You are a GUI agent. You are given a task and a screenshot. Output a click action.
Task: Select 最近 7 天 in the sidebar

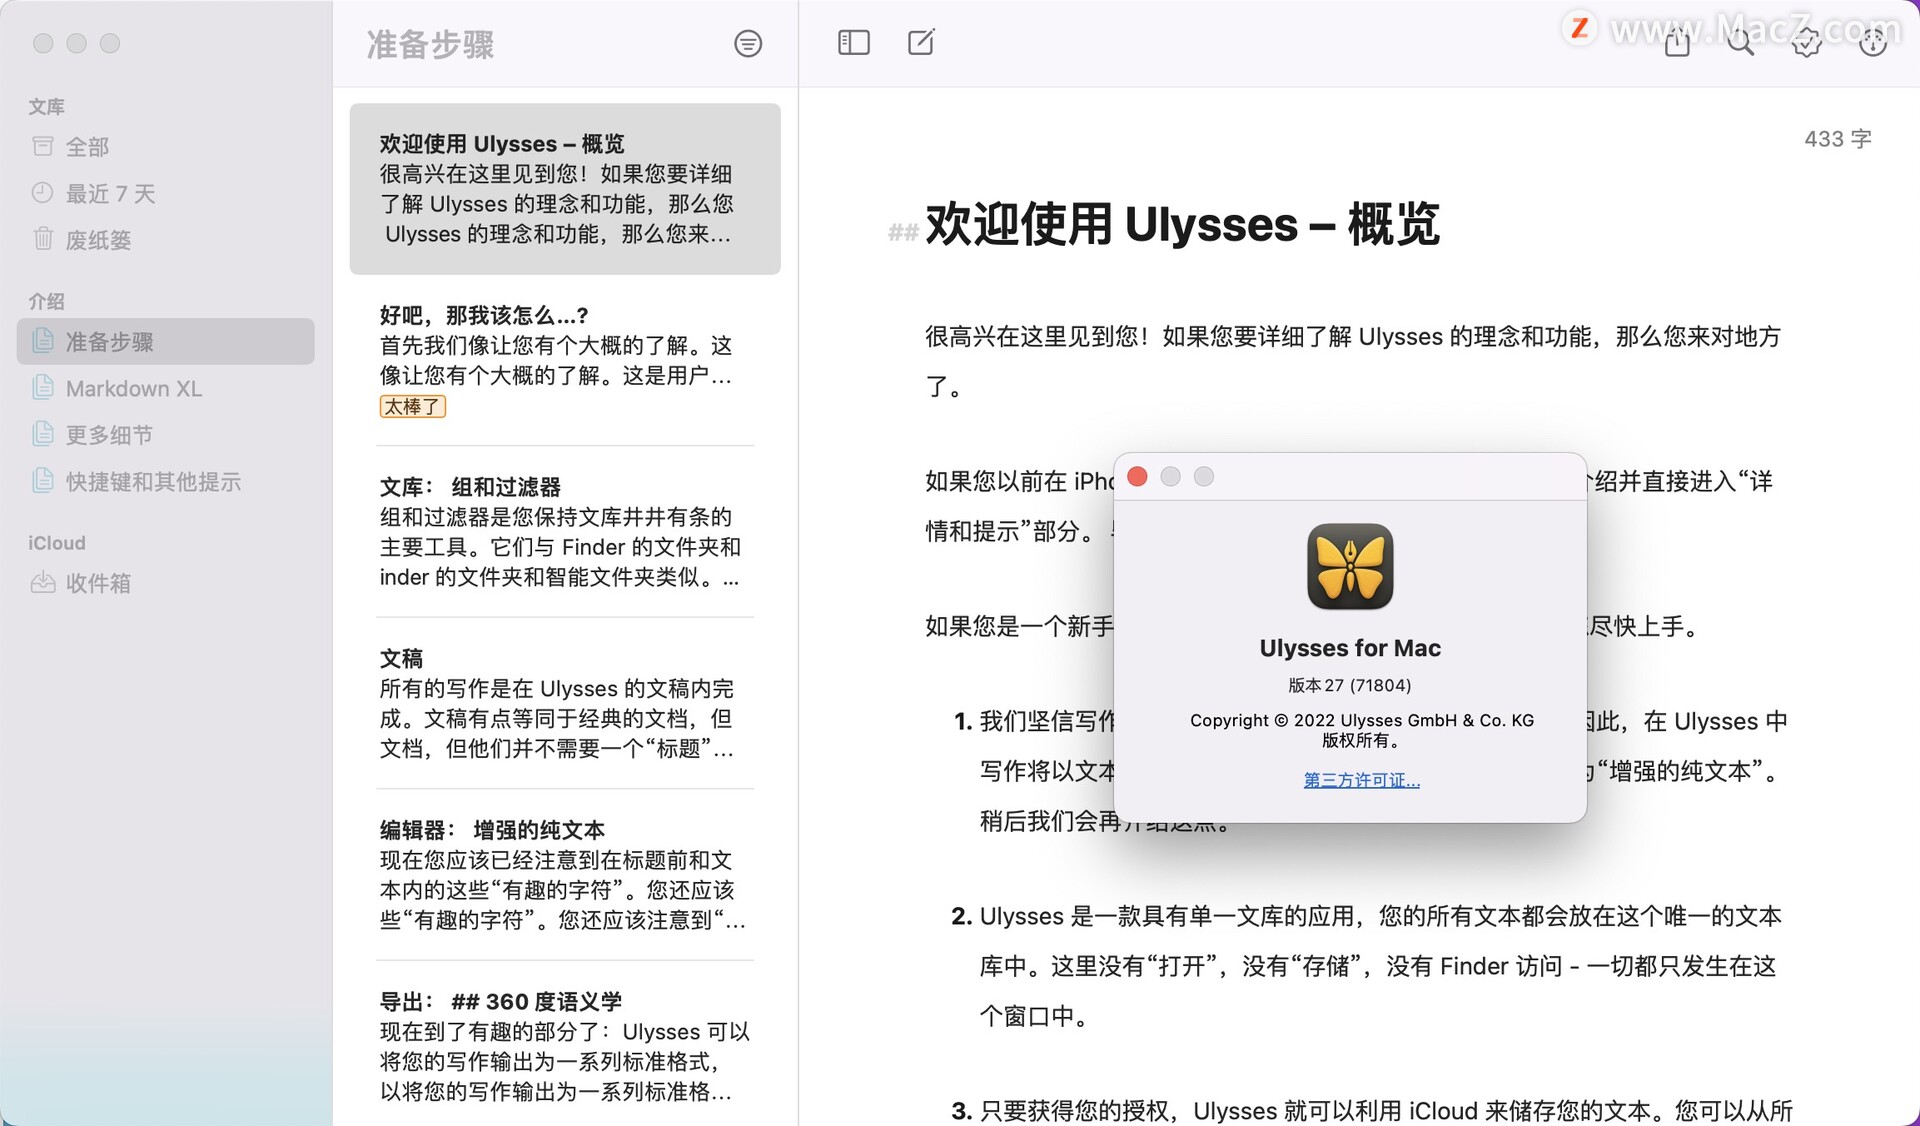pyautogui.click(x=166, y=193)
